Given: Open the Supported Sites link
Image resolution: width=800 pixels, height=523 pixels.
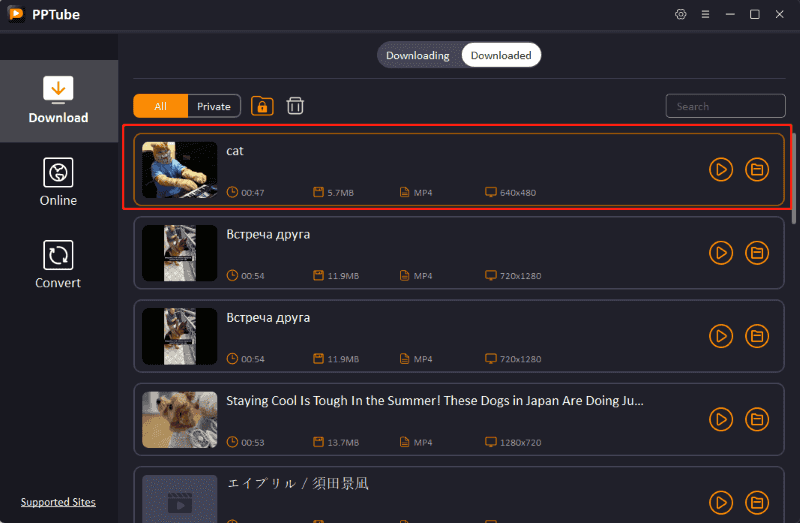Looking at the screenshot, I should (x=58, y=502).
